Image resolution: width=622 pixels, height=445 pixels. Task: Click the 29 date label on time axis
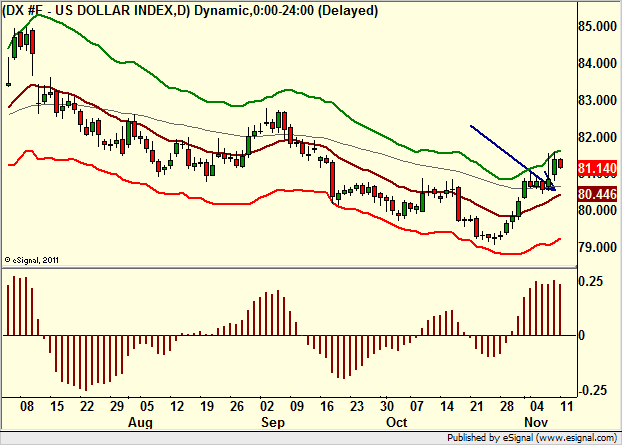(117, 407)
